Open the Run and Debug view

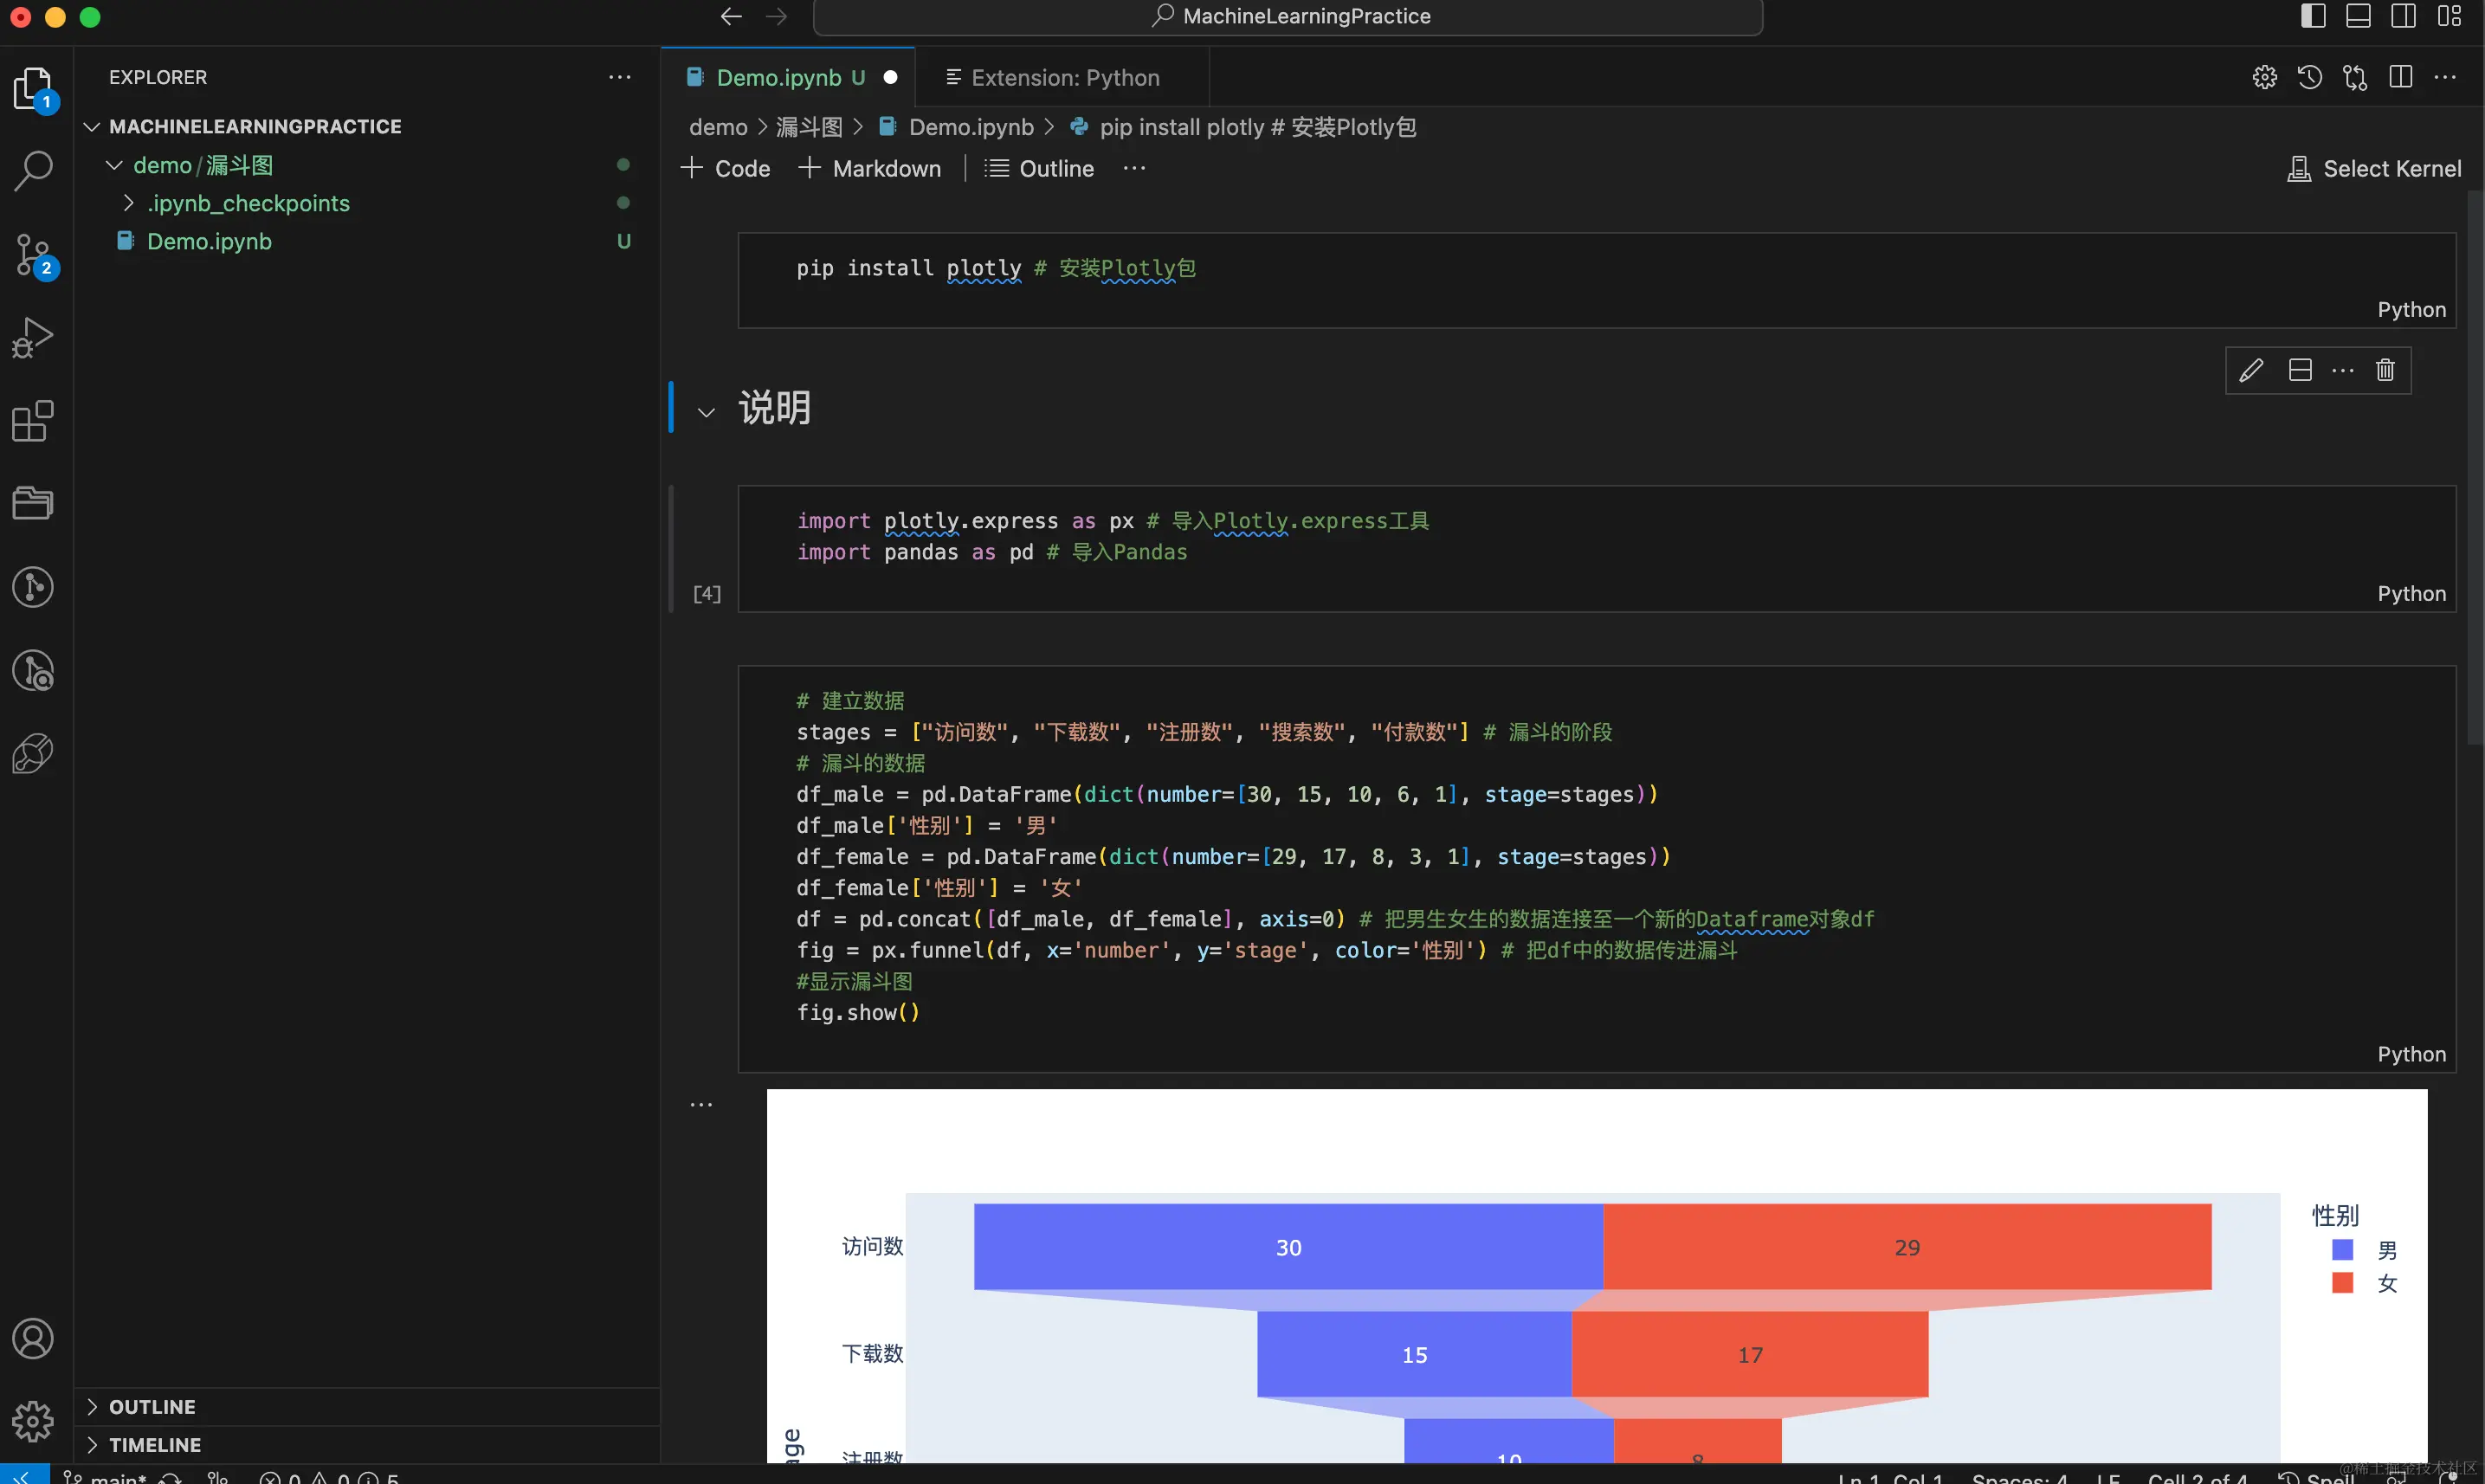33,338
